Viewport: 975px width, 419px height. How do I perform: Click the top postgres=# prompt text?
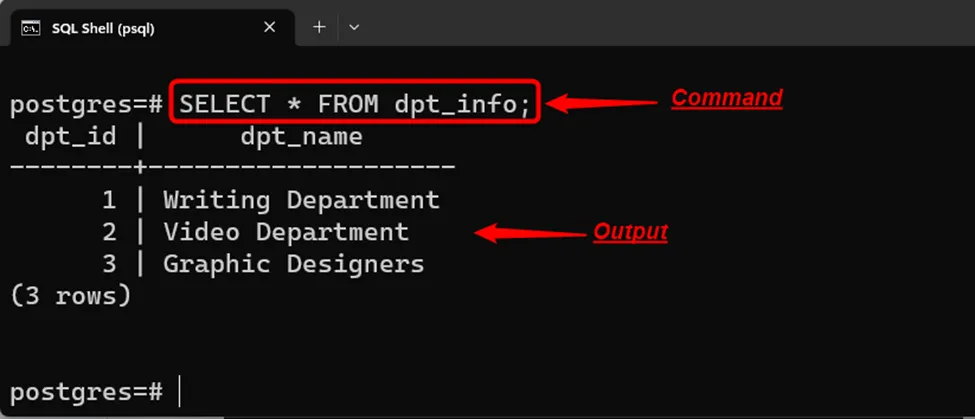click(x=86, y=104)
